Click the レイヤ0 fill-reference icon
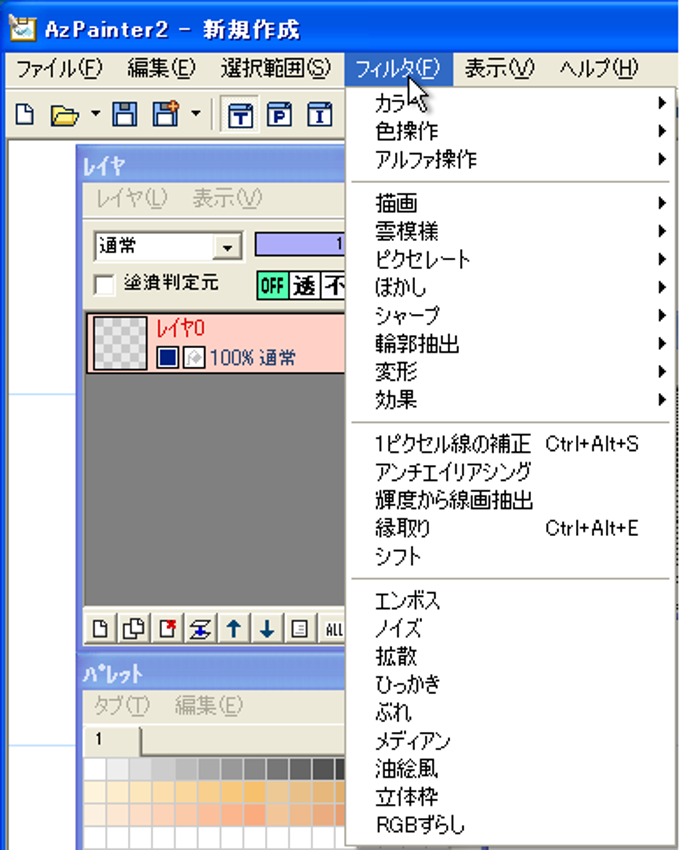Screen dimensions: 680x850 tap(194, 358)
